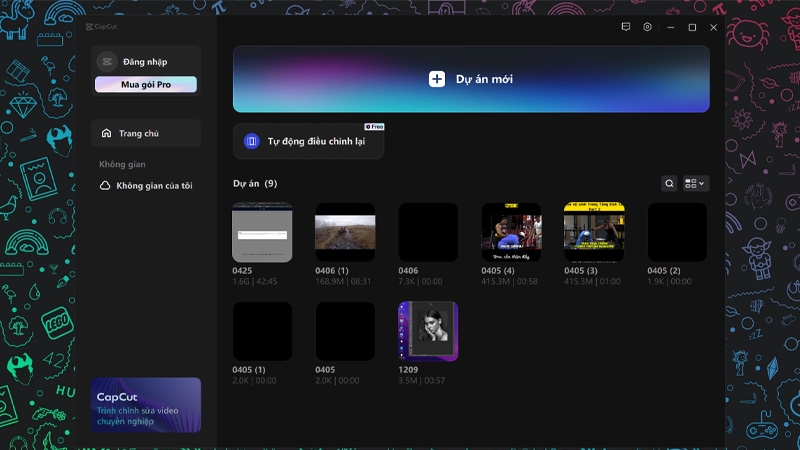Maximize the CapCut window

692,27
